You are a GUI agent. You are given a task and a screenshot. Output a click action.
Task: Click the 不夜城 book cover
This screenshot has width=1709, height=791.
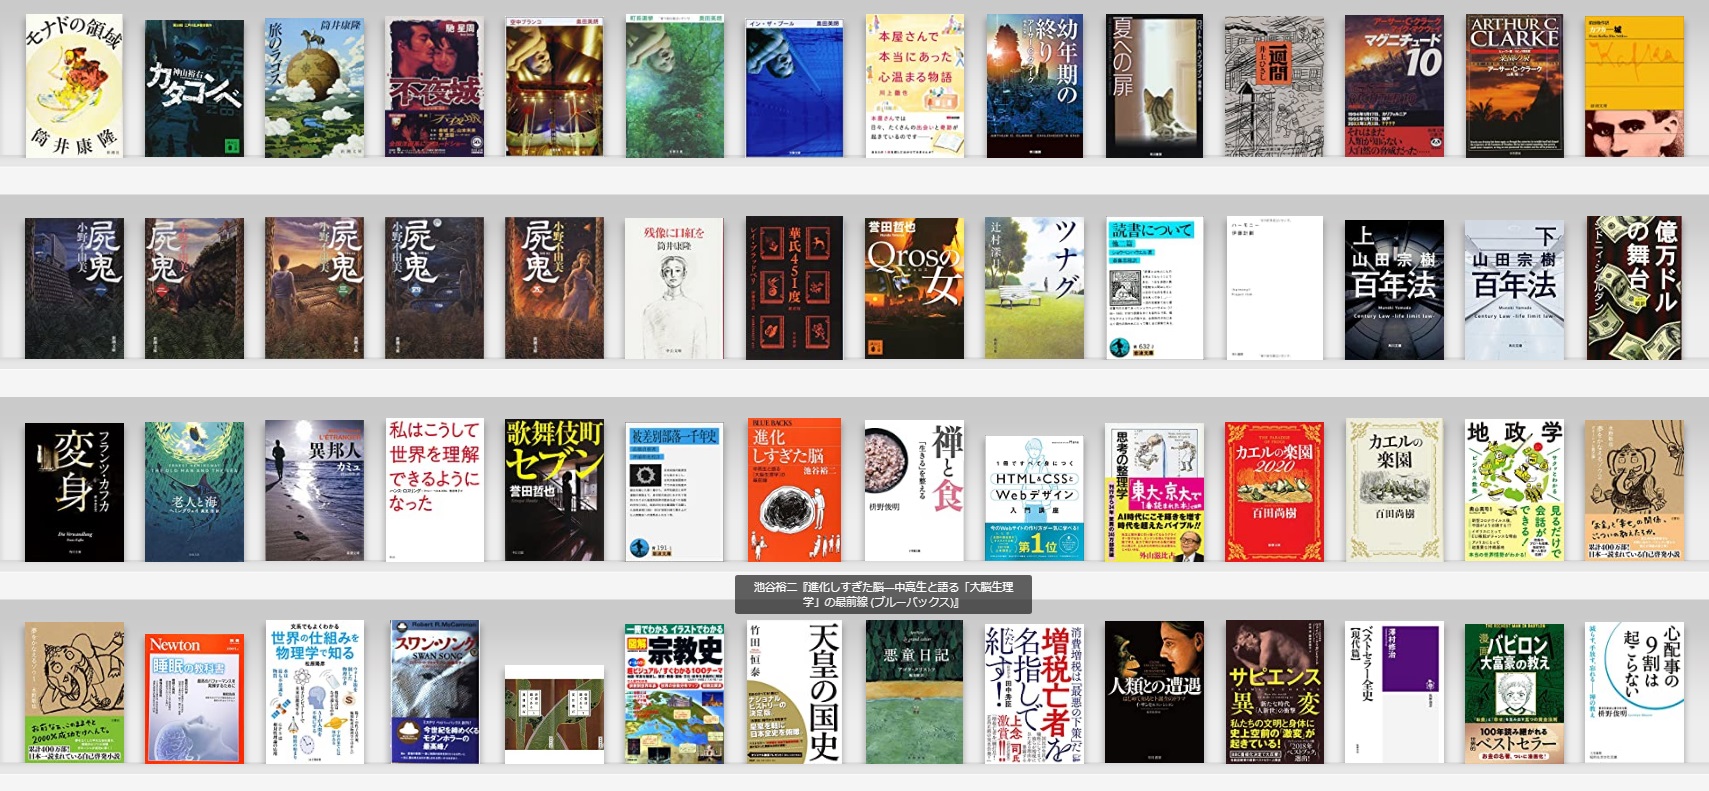pos(434,88)
